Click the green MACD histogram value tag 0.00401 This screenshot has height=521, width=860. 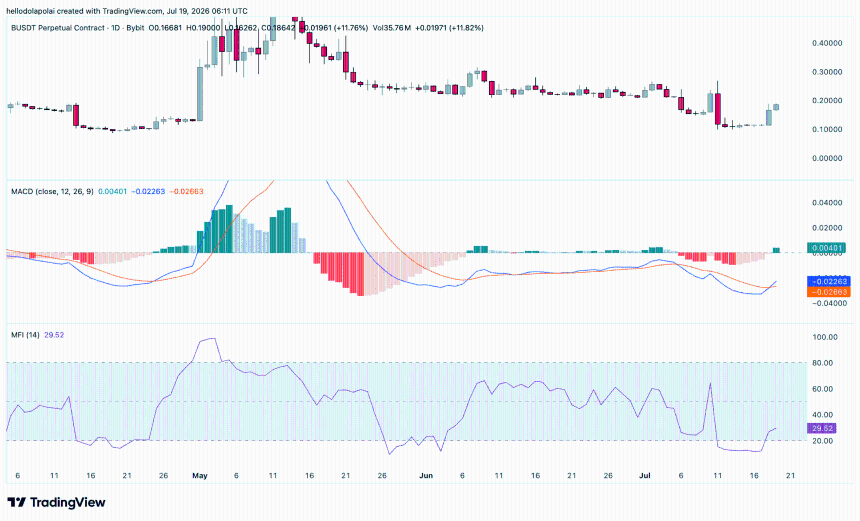point(827,248)
